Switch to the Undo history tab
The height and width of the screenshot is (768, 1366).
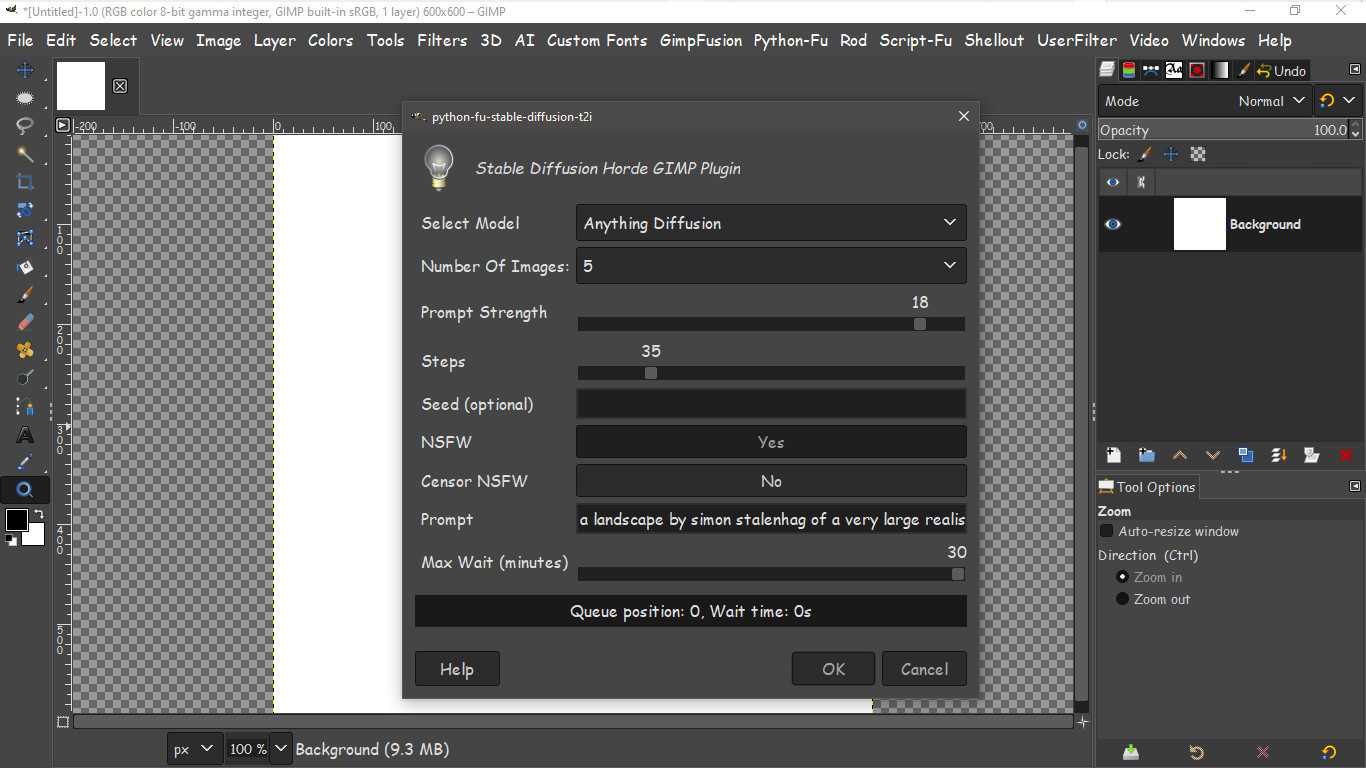1279,70
